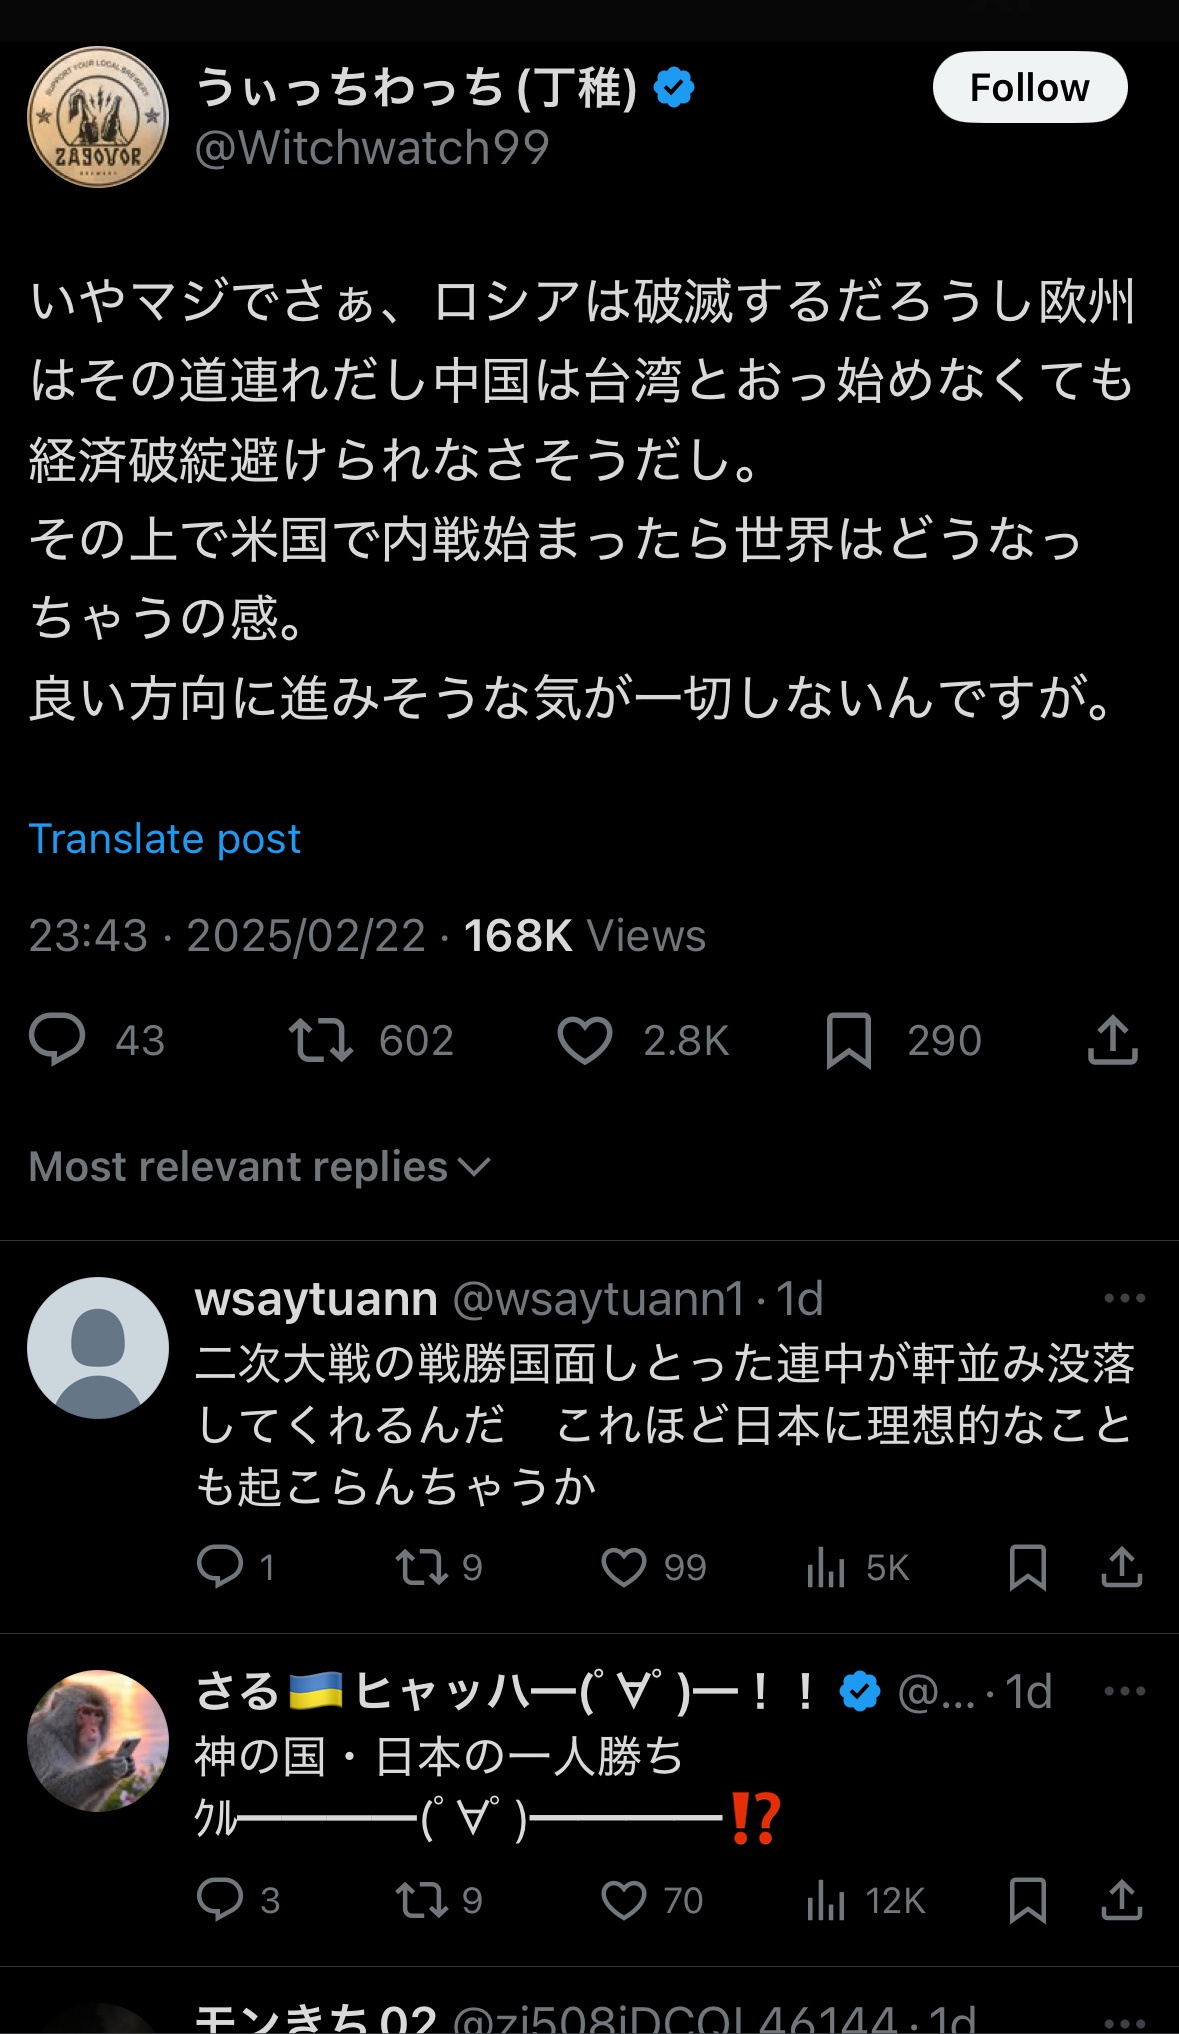The height and width of the screenshot is (2034, 1179).
Task: Bookmark the main post with 290 bookmarks
Action: 849,1039
